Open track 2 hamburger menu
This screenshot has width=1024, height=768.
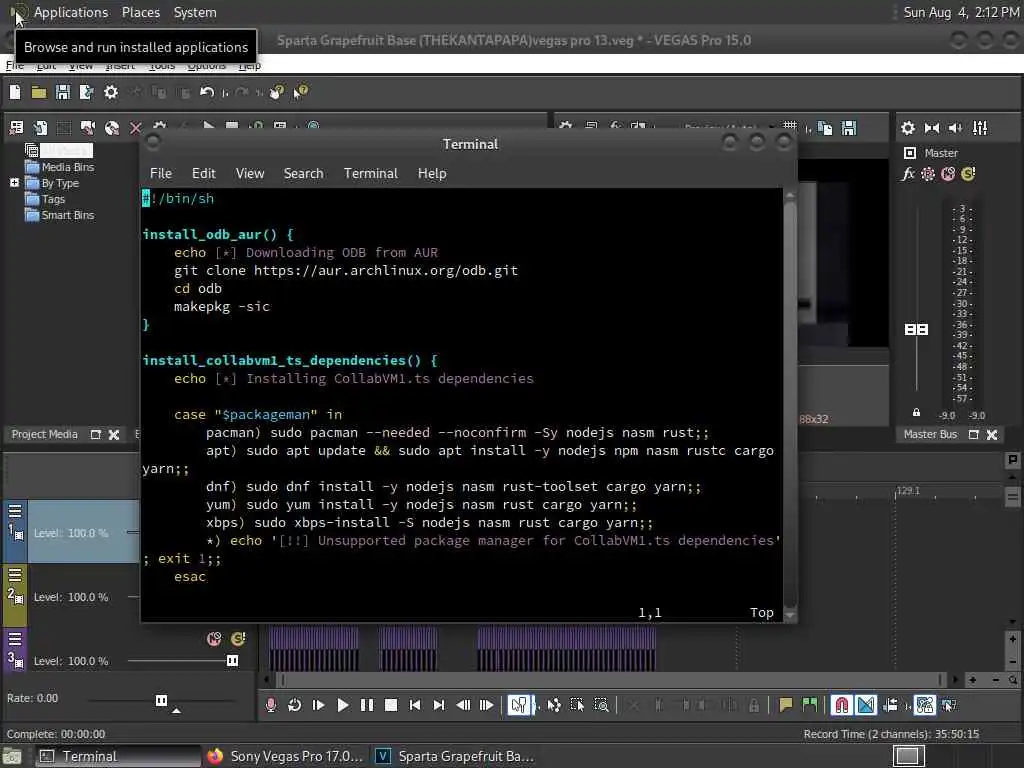15,575
